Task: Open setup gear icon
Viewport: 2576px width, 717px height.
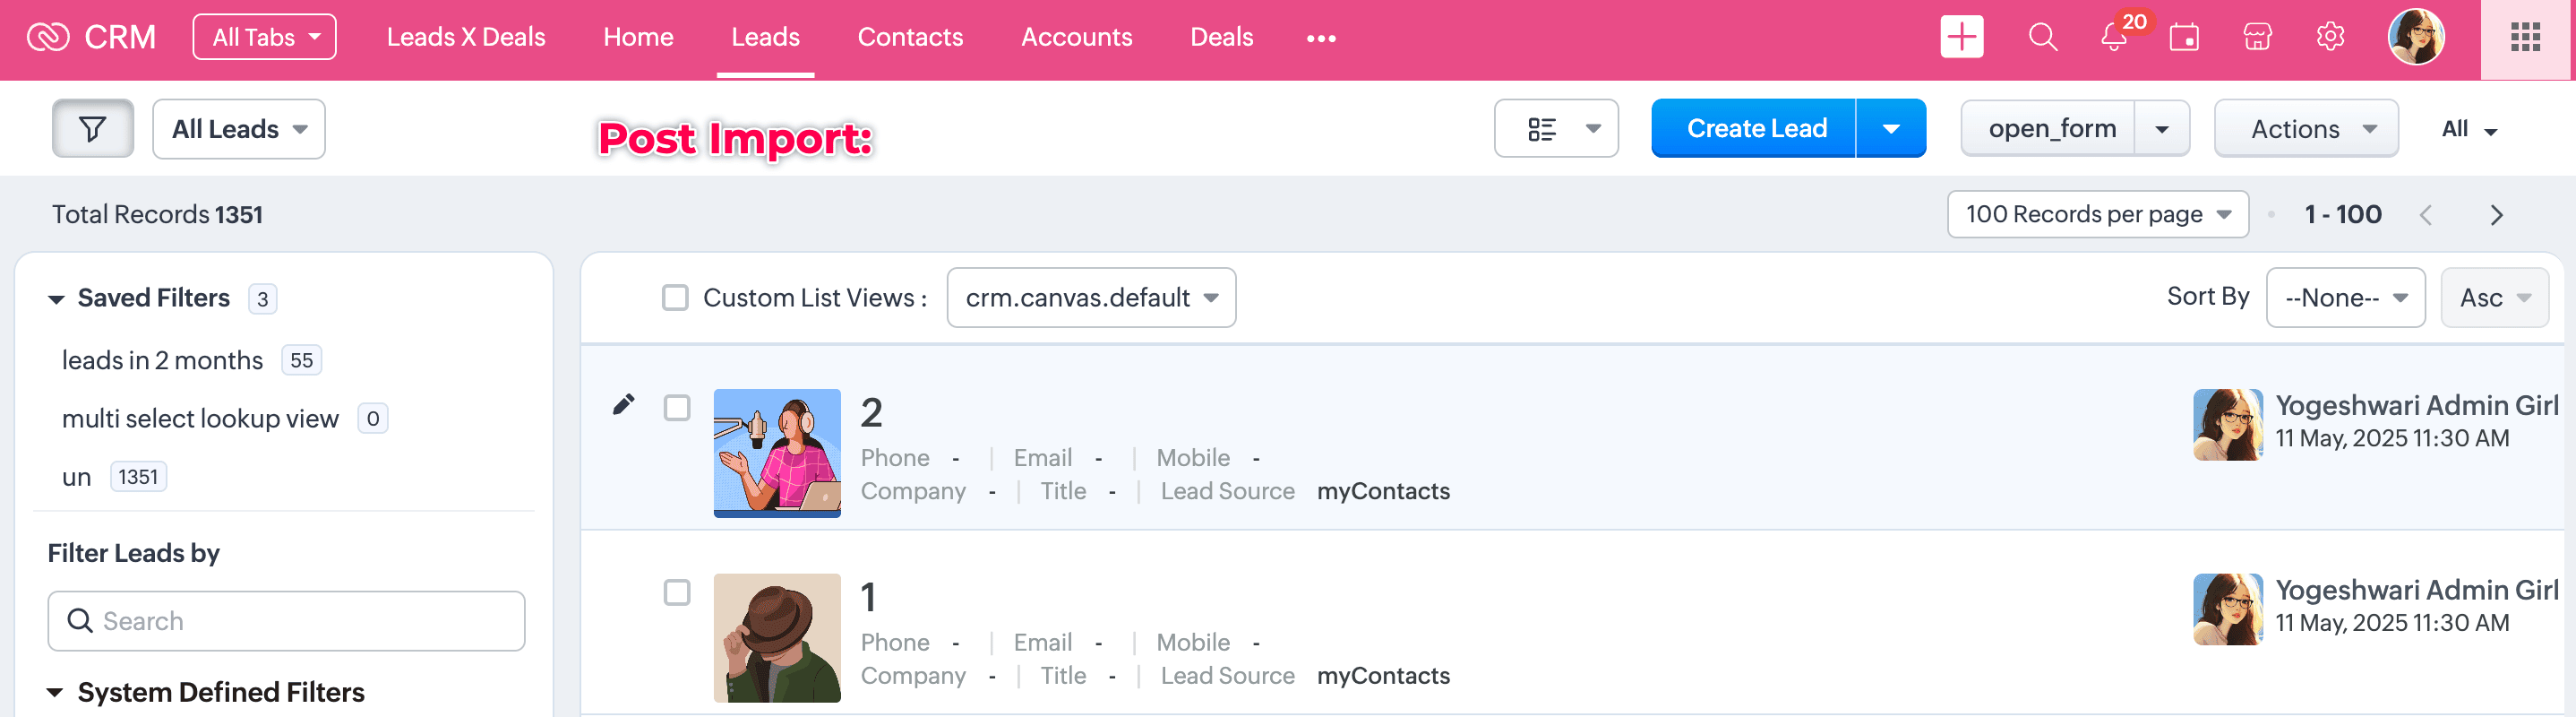Action: pyautogui.click(x=2330, y=38)
